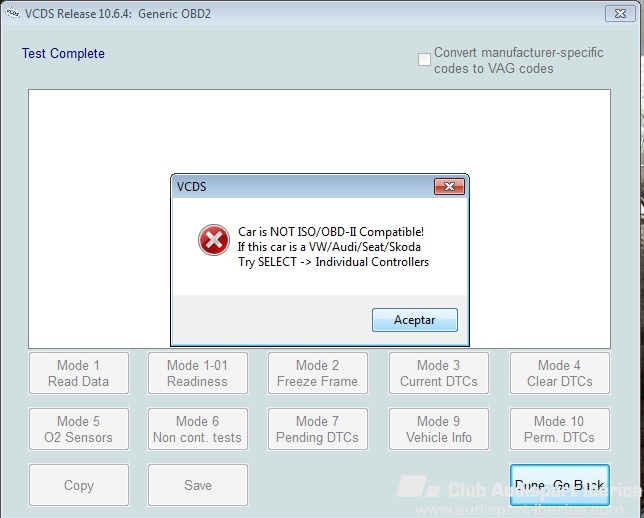Select Mode 4 Clear DTCs
The height and width of the screenshot is (518, 644).
tap(559, 373)
